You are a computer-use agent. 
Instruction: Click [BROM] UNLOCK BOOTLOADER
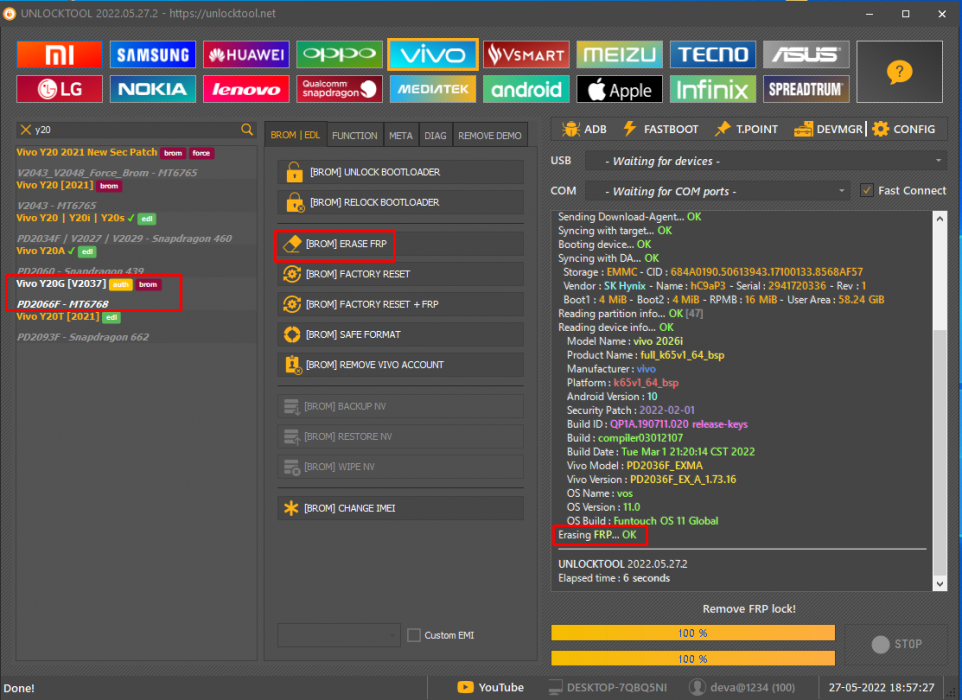[x=401, y=172]
